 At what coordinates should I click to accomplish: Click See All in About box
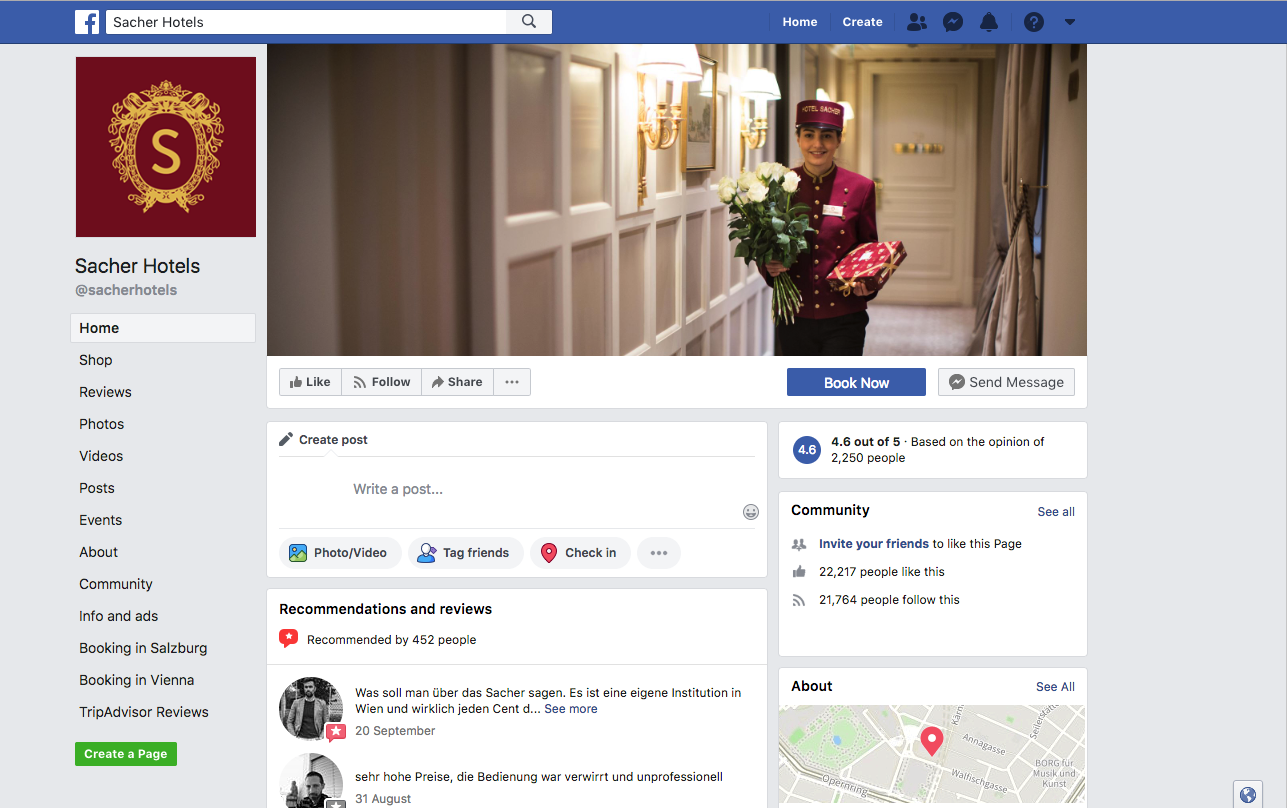[x=1055, y=687]
